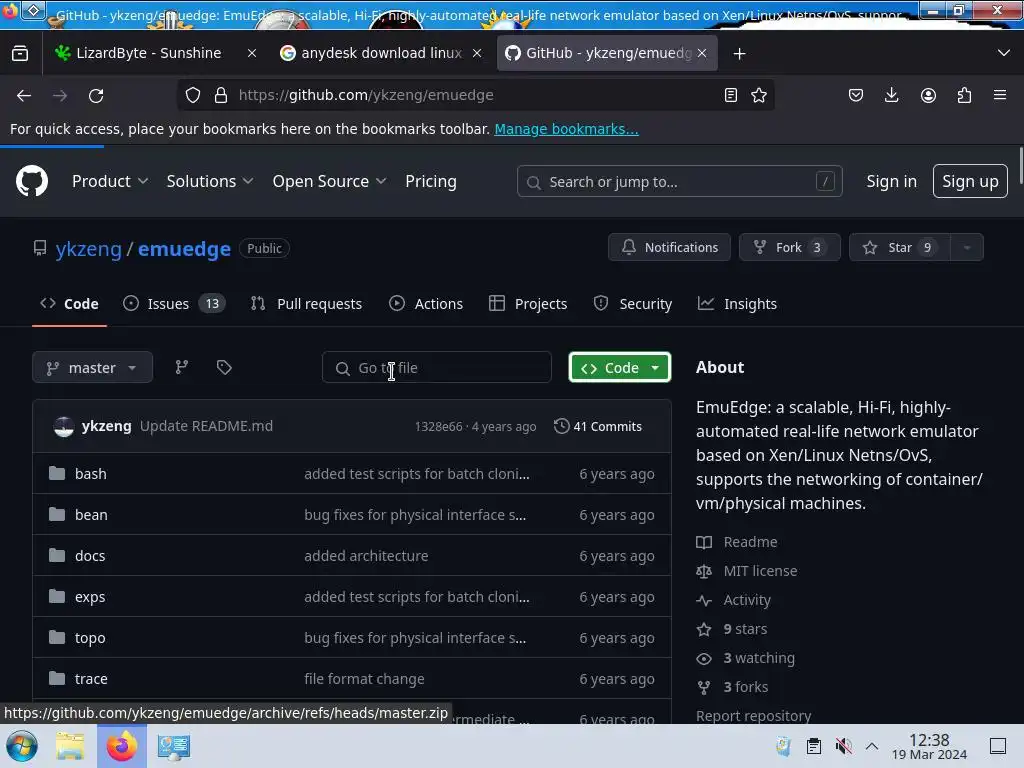Go back with browser back arrow
This screenshot has width=1024, height=768.
point(24,95)
